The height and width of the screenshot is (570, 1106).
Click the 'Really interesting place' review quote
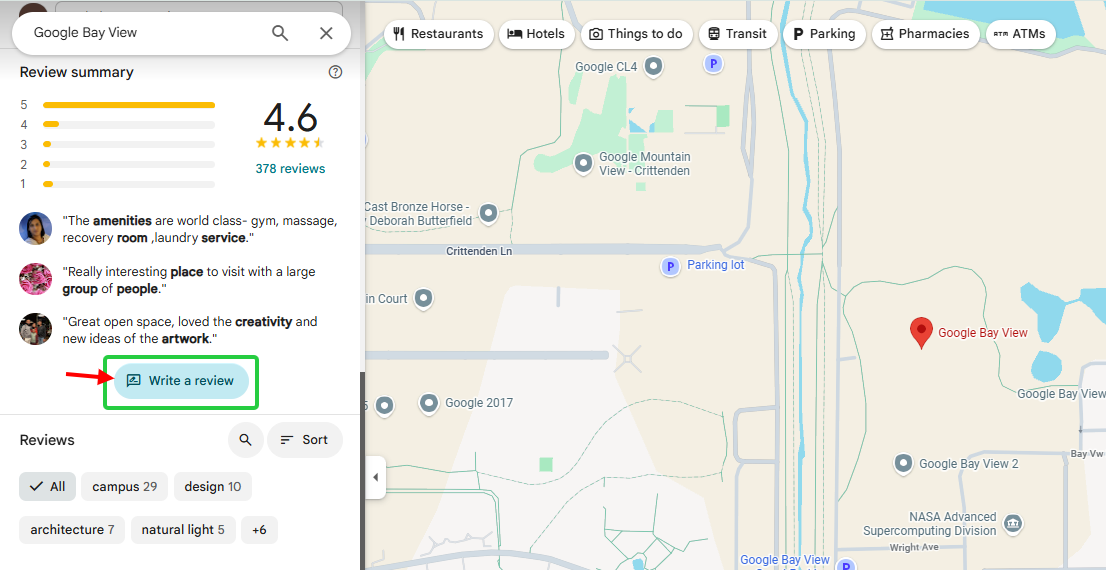[189, 280]
